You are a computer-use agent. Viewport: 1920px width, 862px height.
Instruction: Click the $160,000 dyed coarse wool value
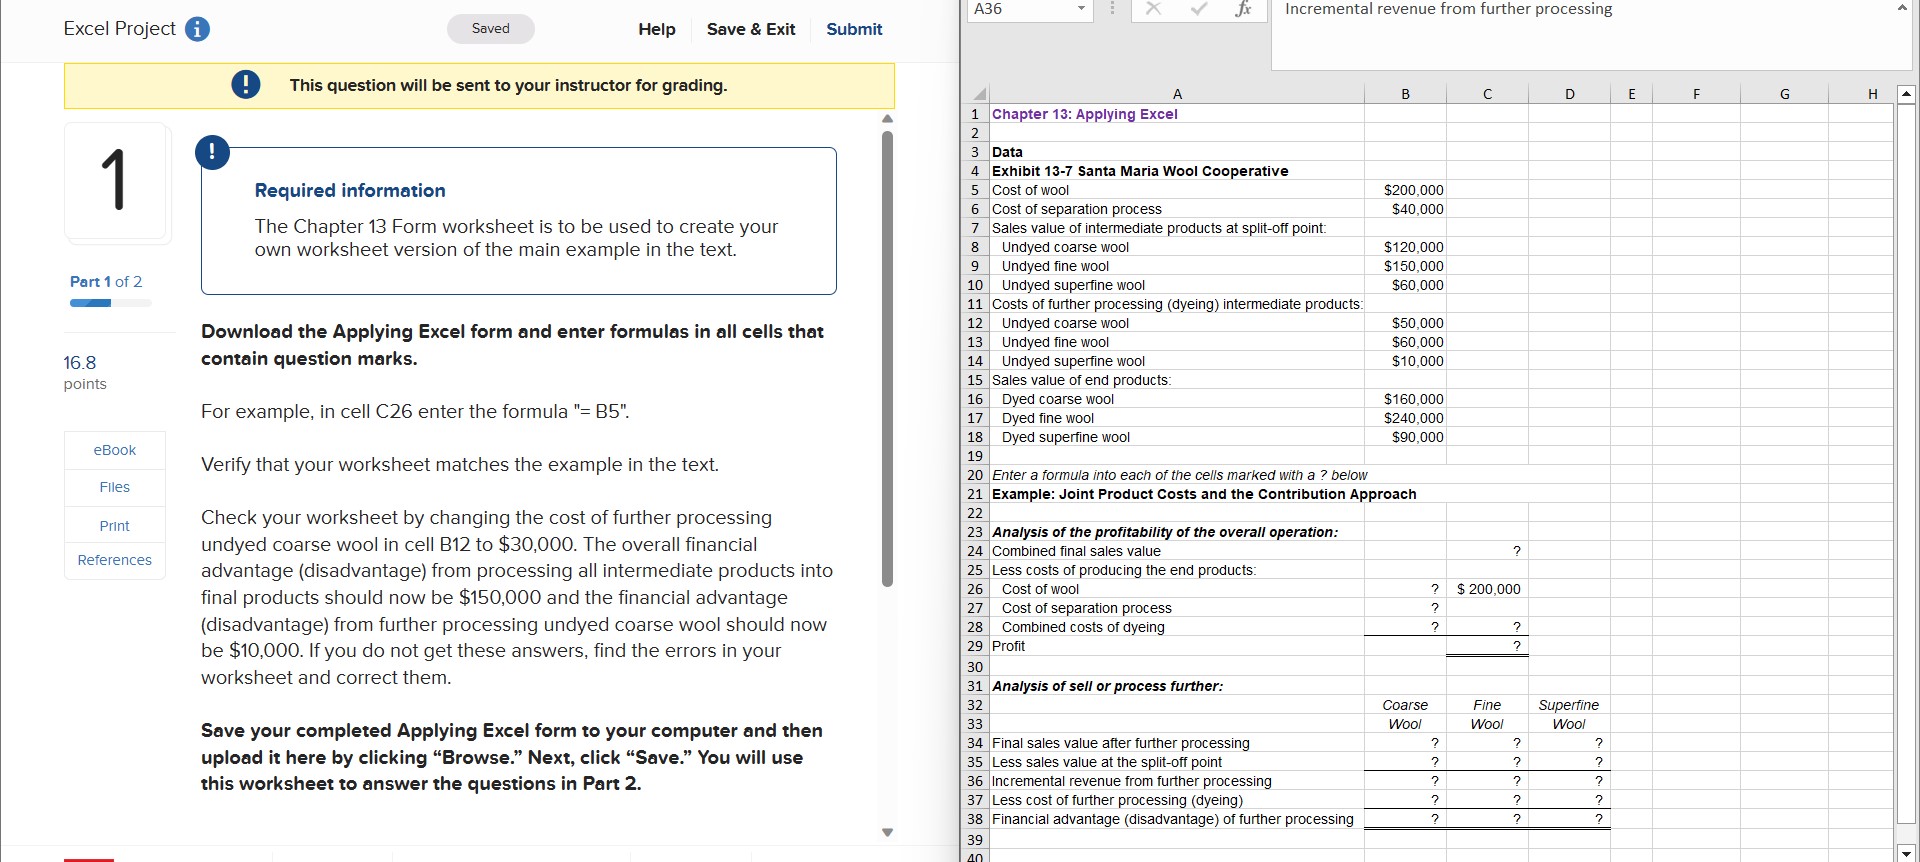tap(1405, 399)
